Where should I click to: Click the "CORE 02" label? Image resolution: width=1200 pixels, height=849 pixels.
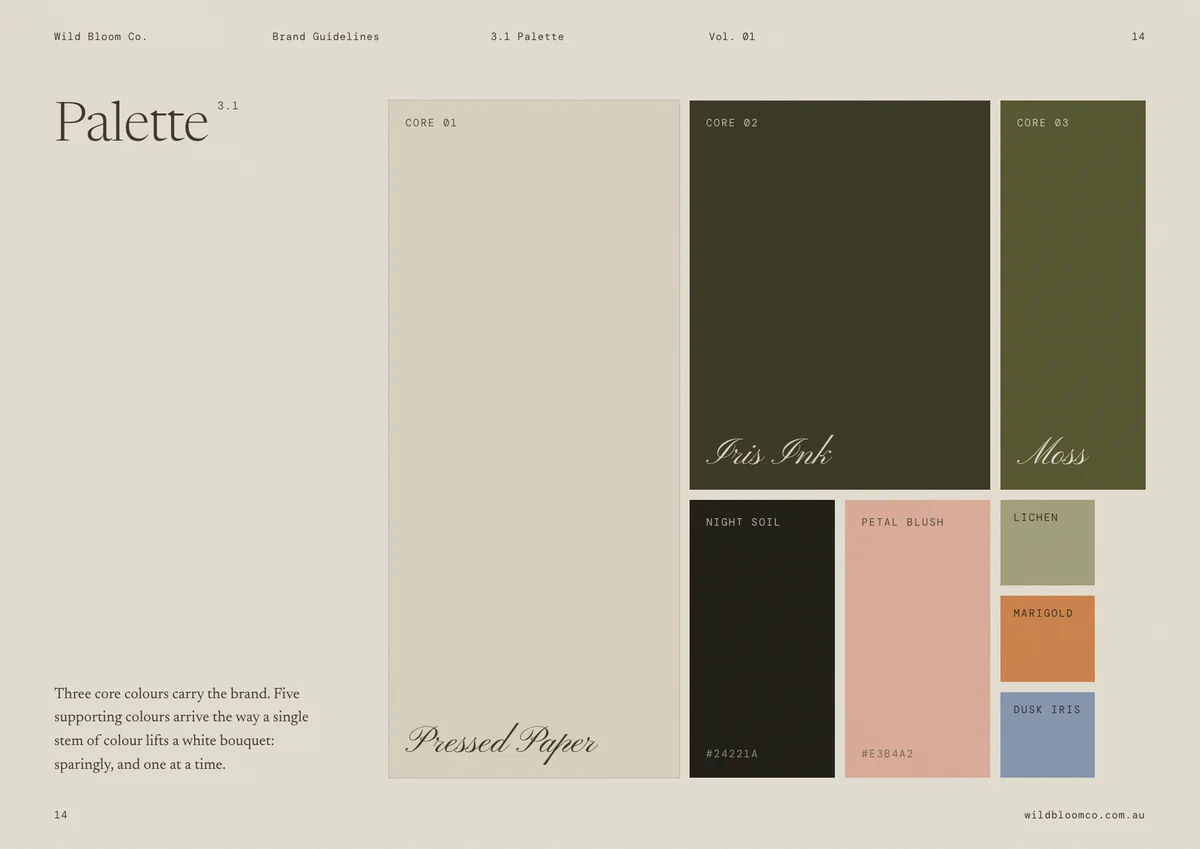[x=732, y=123]
